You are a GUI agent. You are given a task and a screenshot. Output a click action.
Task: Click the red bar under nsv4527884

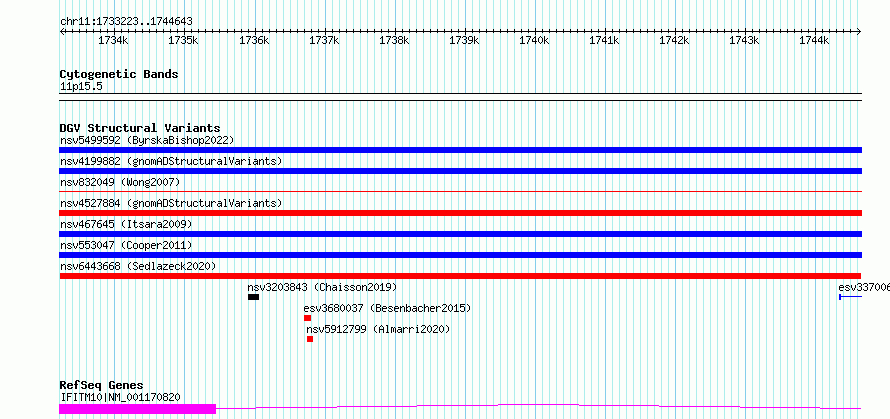point(460,213)
